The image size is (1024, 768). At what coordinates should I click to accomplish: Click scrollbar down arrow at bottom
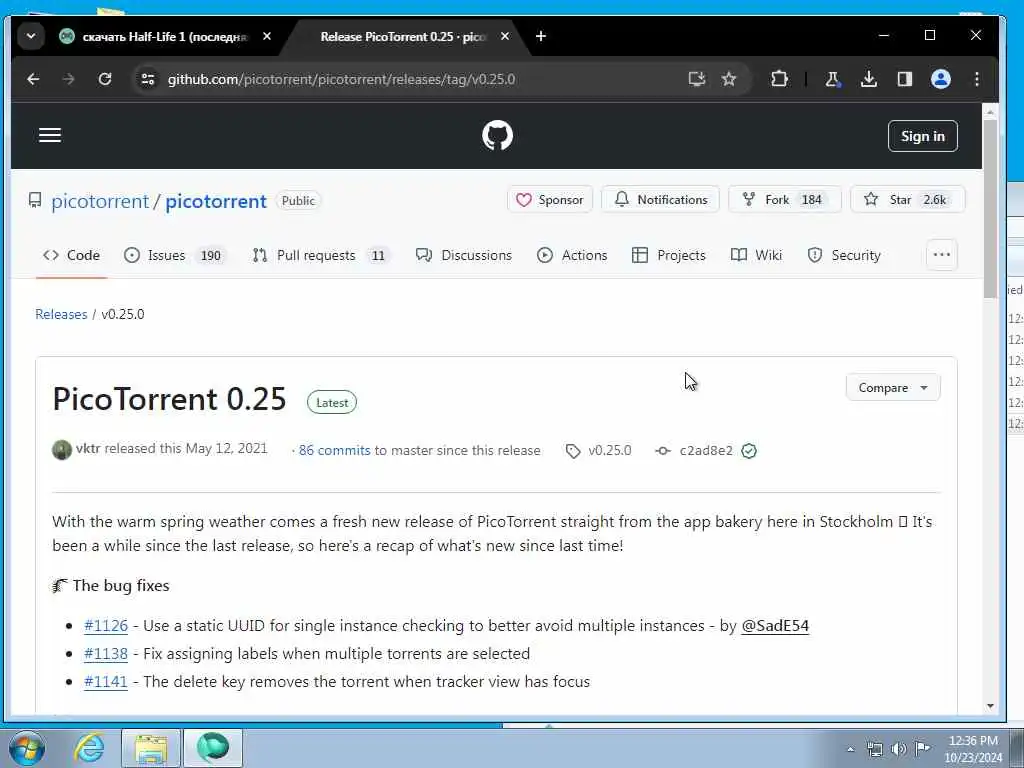tap(990, 706)
